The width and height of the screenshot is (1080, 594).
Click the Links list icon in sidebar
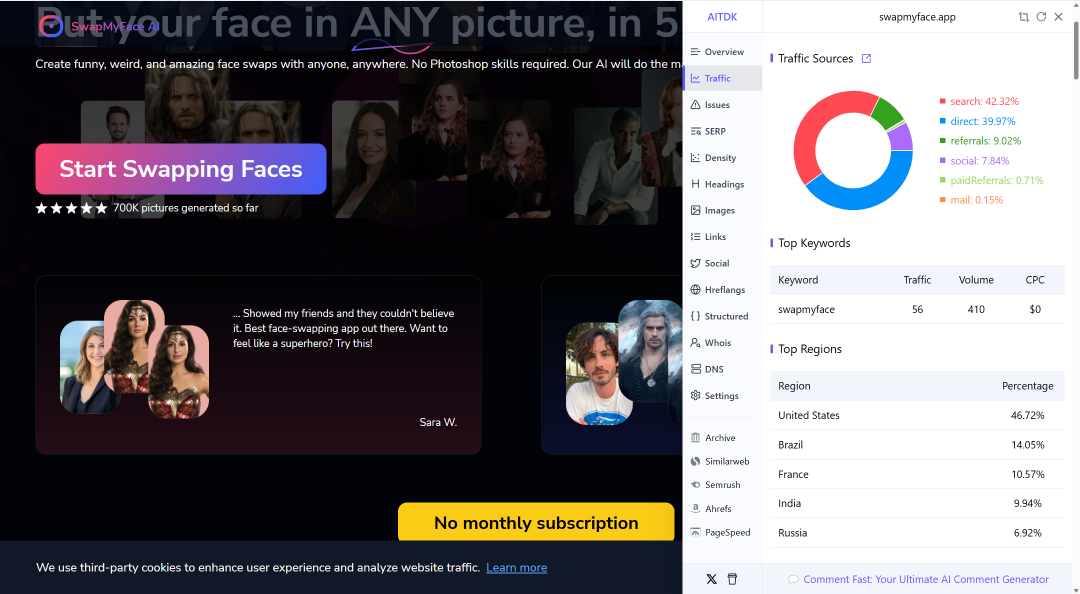point(696,236)
